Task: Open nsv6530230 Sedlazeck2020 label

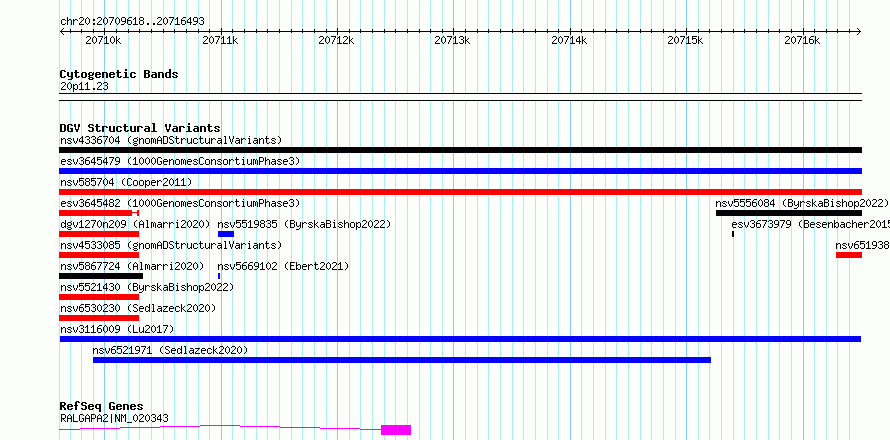Action: point(138,308)
